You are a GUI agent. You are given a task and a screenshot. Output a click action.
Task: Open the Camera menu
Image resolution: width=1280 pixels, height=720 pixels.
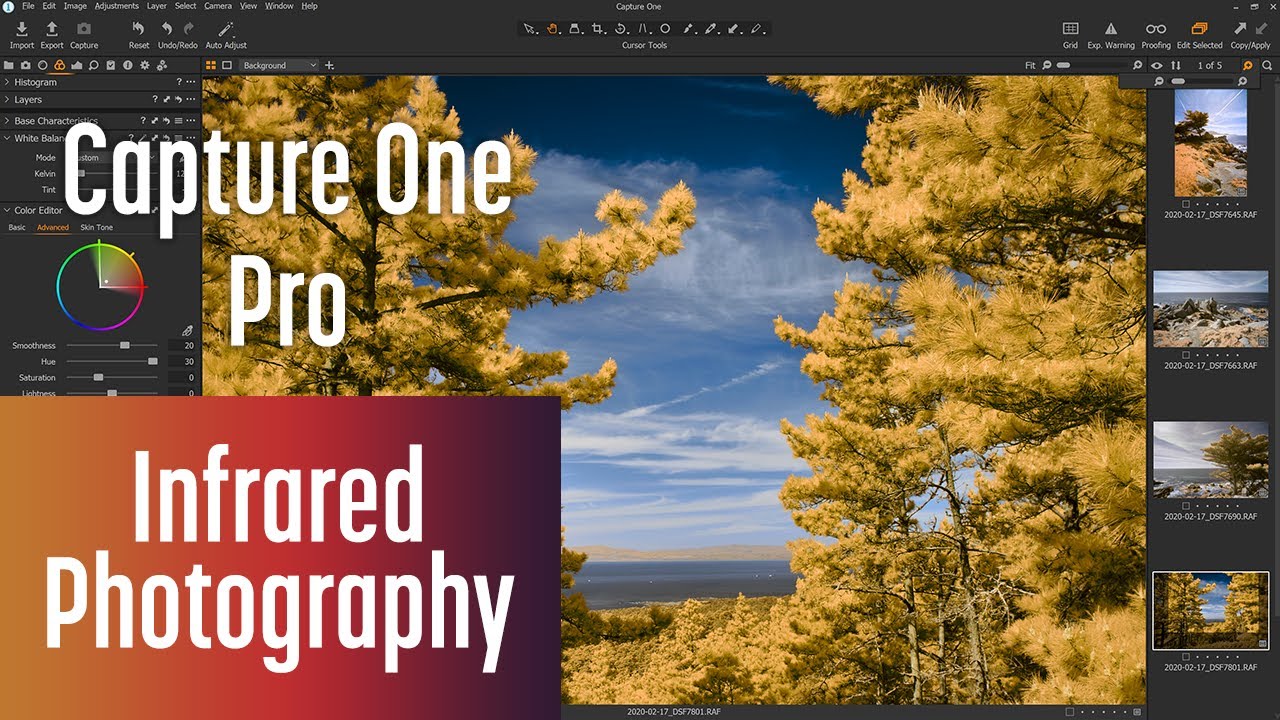coord(218,6)
